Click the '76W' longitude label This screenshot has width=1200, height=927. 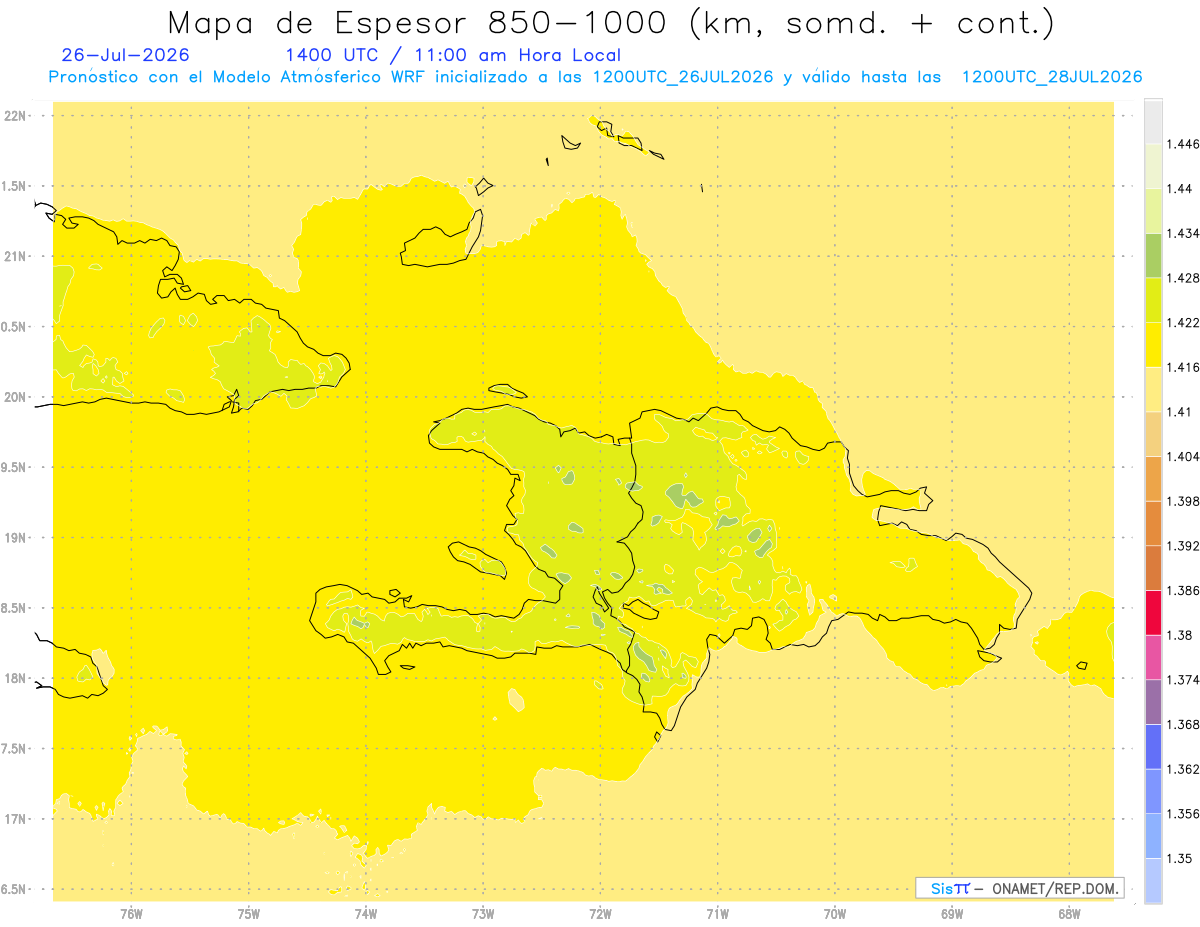[131, 913]
